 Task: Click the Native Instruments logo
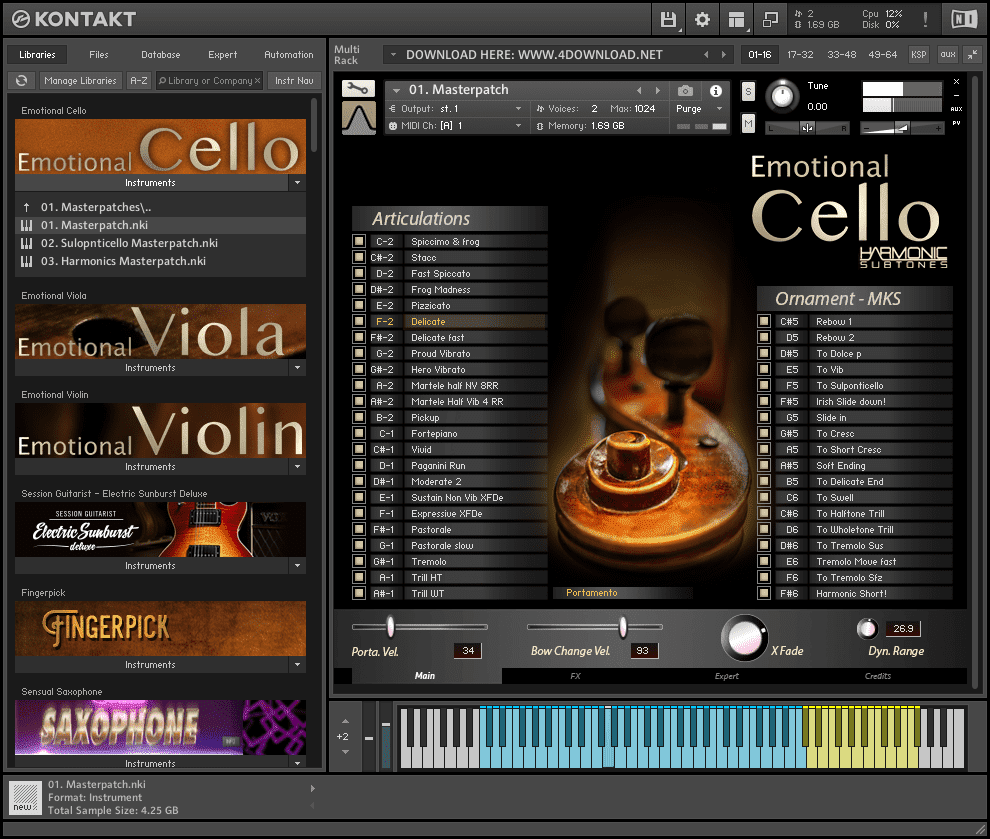click(x=963, y=18)
